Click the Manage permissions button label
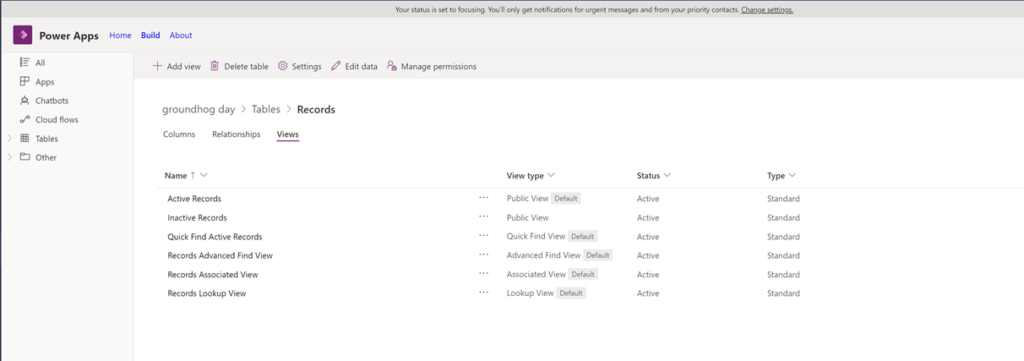 [x=439, y=67]
